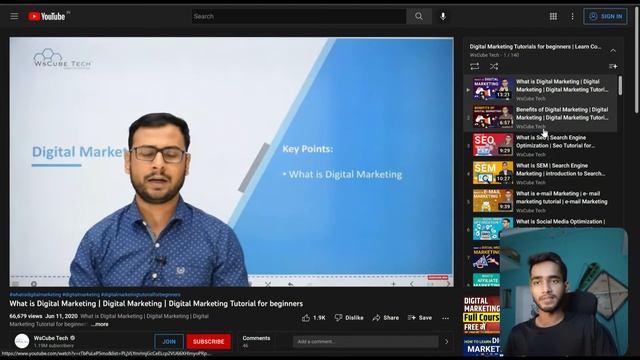Expand description with ...more
The image size is (640, 360).
(x=100, y=324)
